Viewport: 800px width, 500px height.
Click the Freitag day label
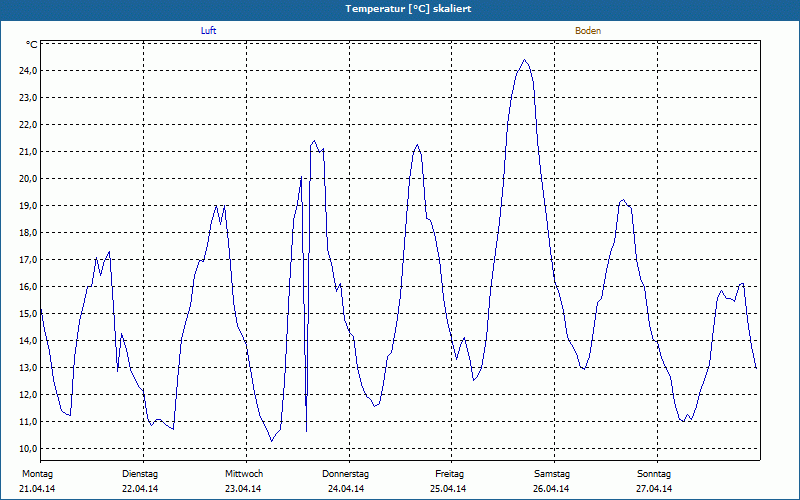point(449,474)
